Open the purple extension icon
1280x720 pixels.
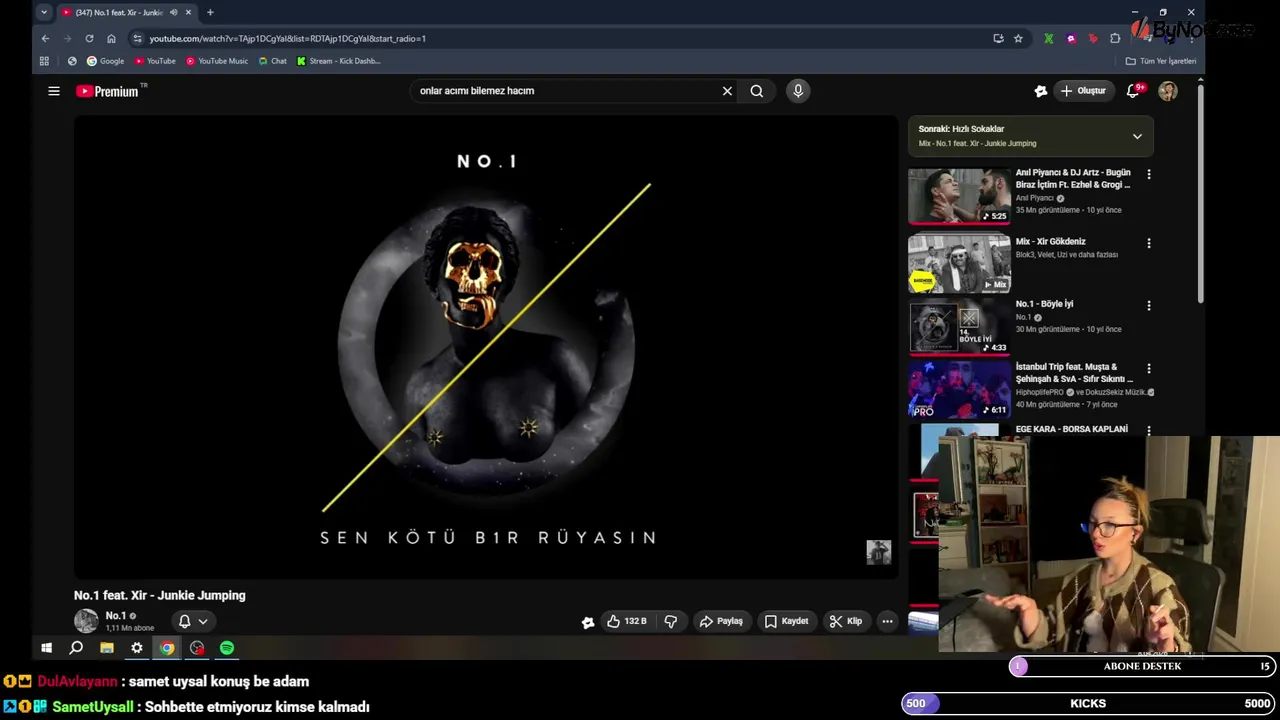(x=1071, y=38)
